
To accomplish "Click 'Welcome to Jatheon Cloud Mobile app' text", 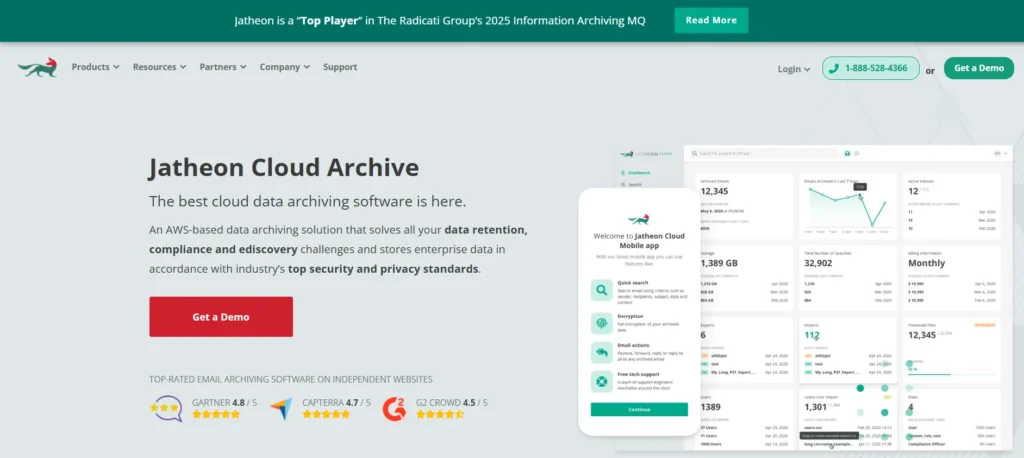I will click(639, 241).
